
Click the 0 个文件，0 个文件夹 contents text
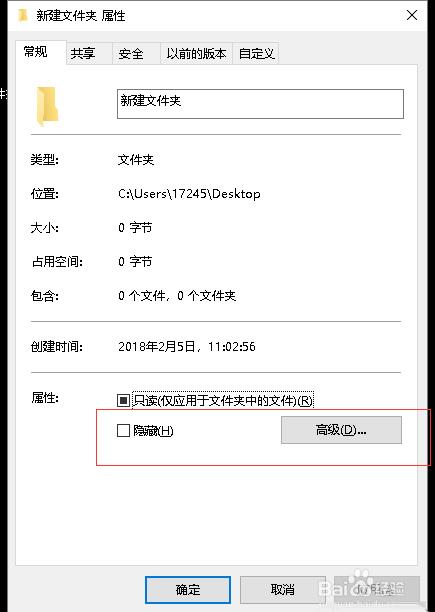tap(177, 295)
